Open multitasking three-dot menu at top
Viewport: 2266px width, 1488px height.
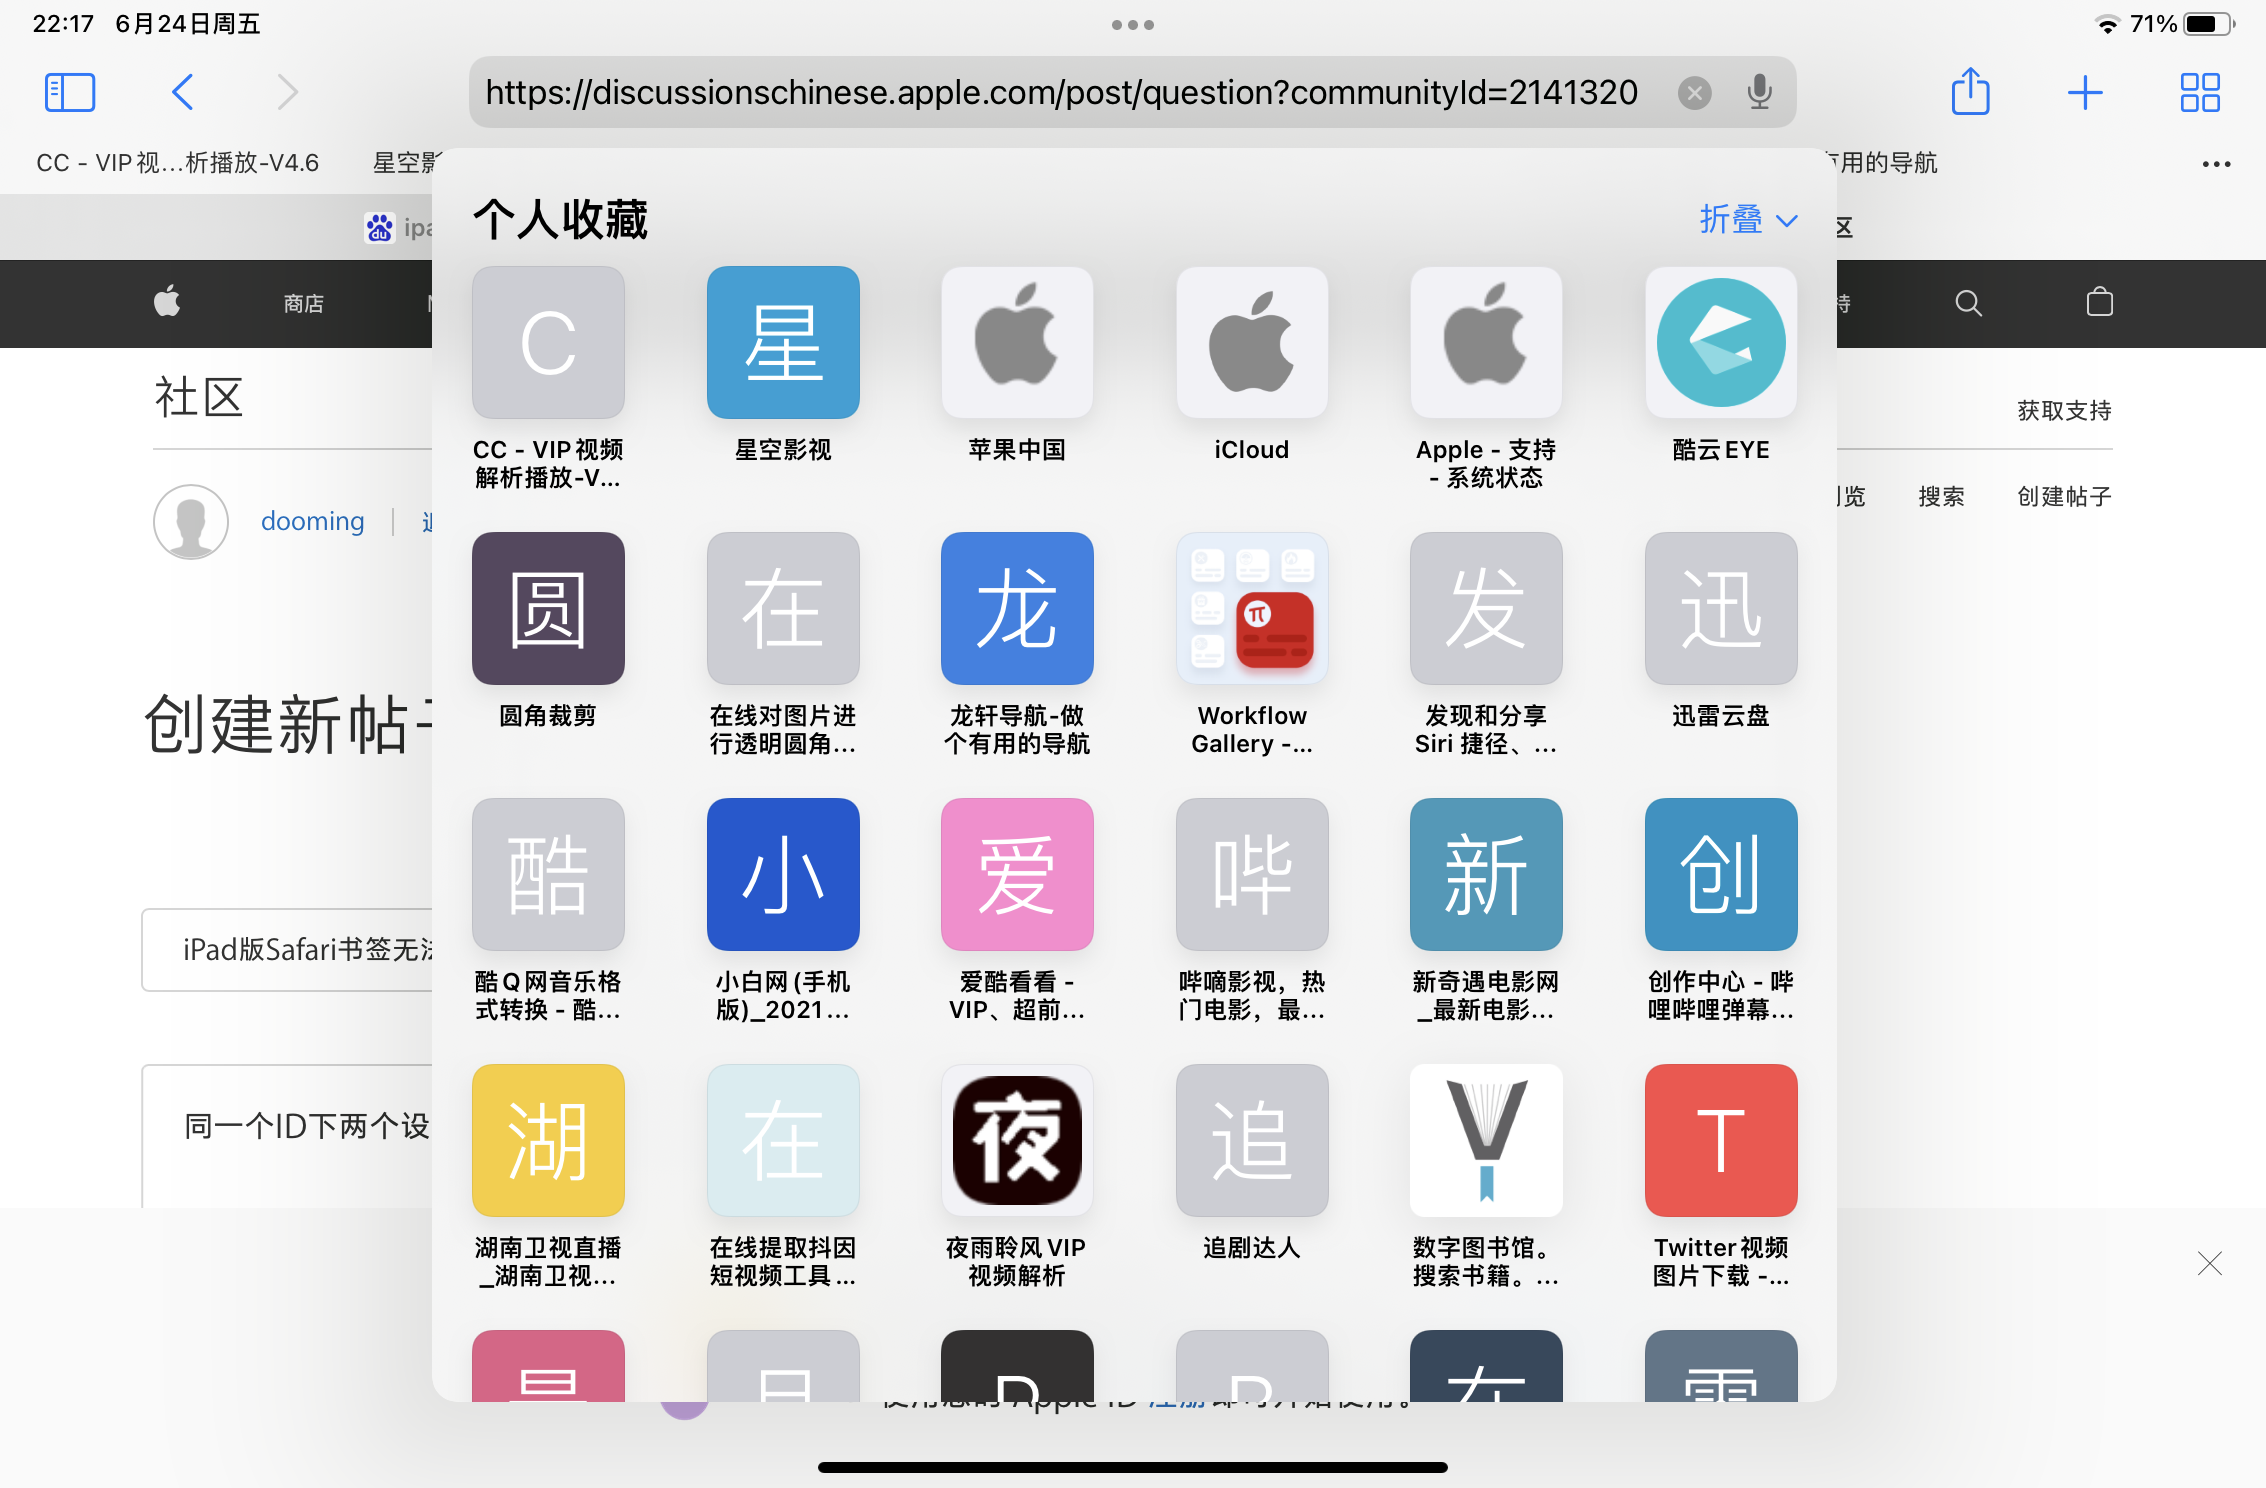click(1132, 25)
